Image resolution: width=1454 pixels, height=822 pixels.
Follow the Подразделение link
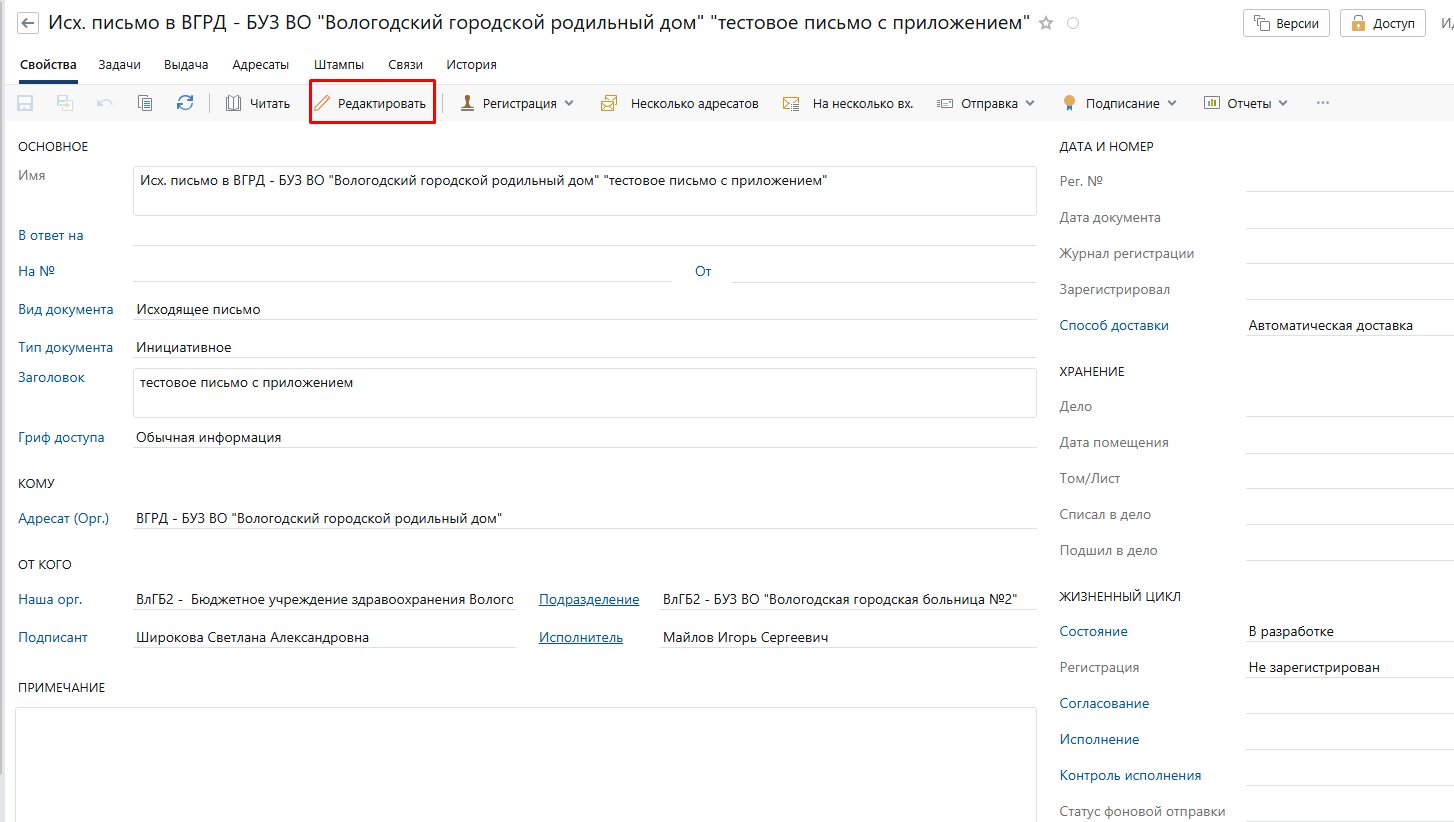588,599
